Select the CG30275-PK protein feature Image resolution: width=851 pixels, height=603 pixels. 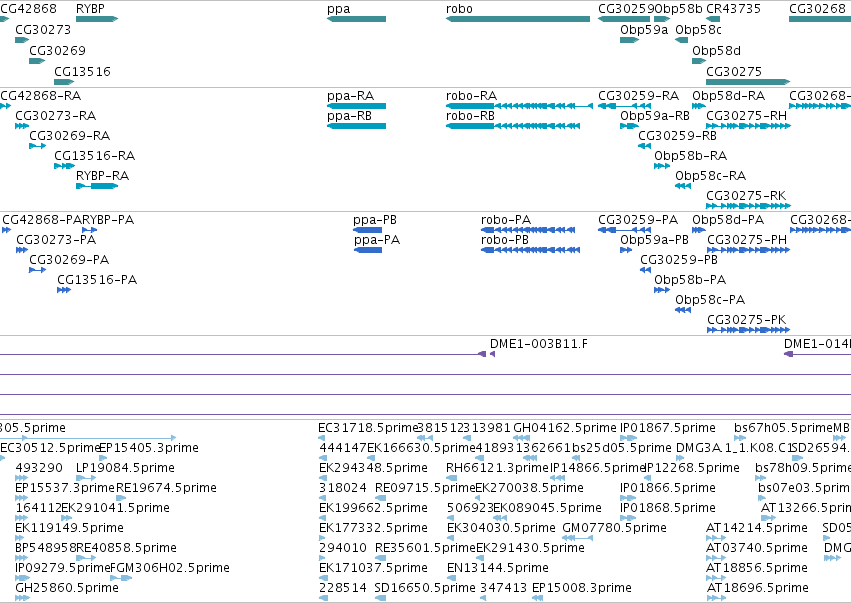(x=748, y=330)
